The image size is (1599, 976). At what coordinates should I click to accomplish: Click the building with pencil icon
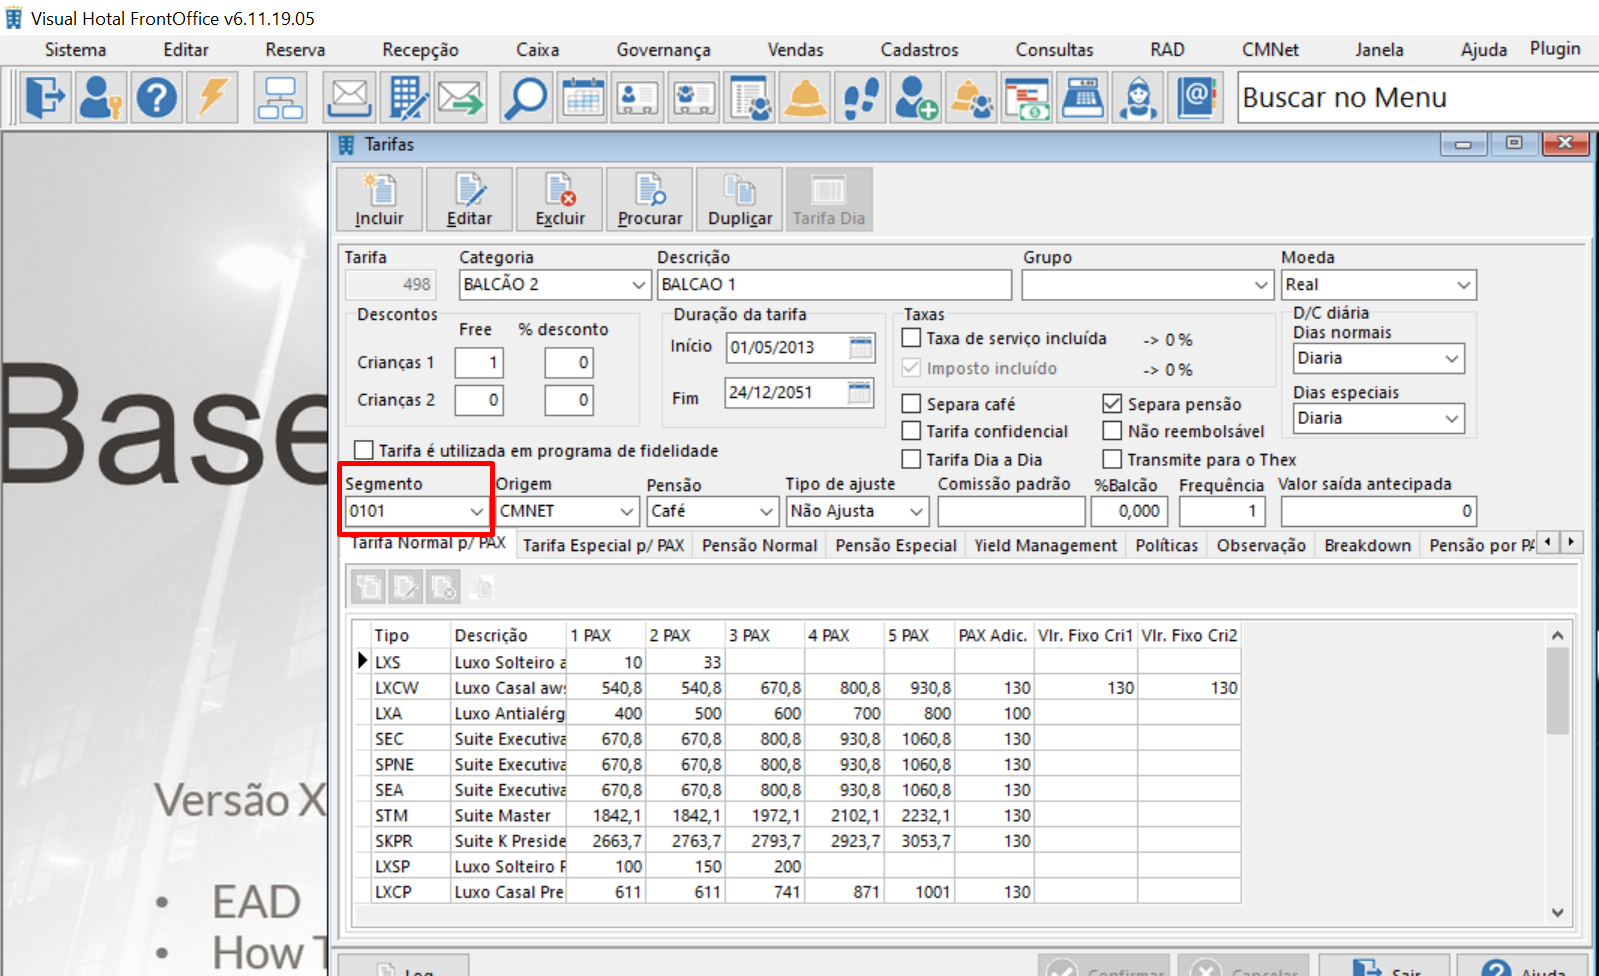407,98
